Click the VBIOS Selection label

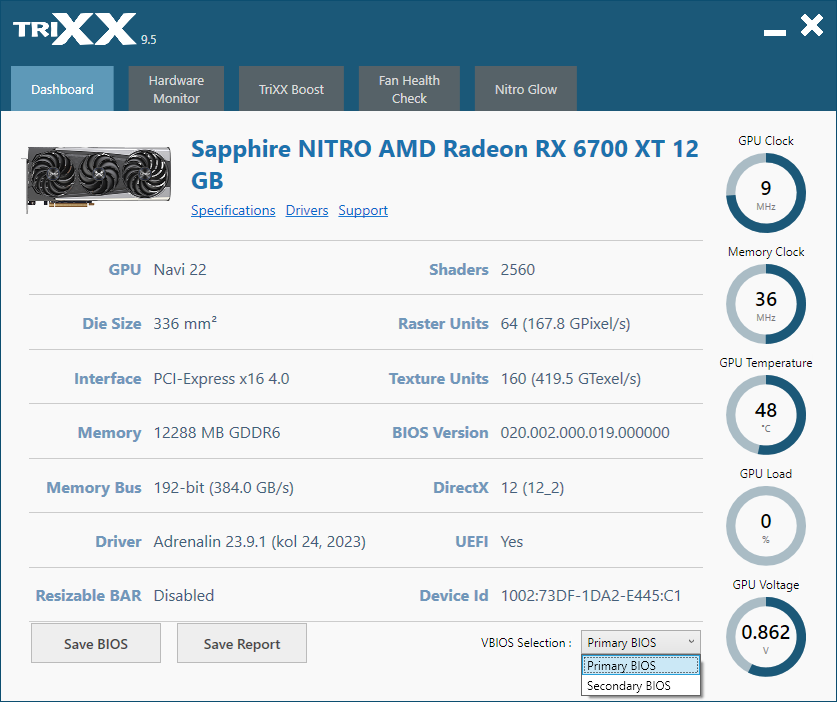coord(526,643)
